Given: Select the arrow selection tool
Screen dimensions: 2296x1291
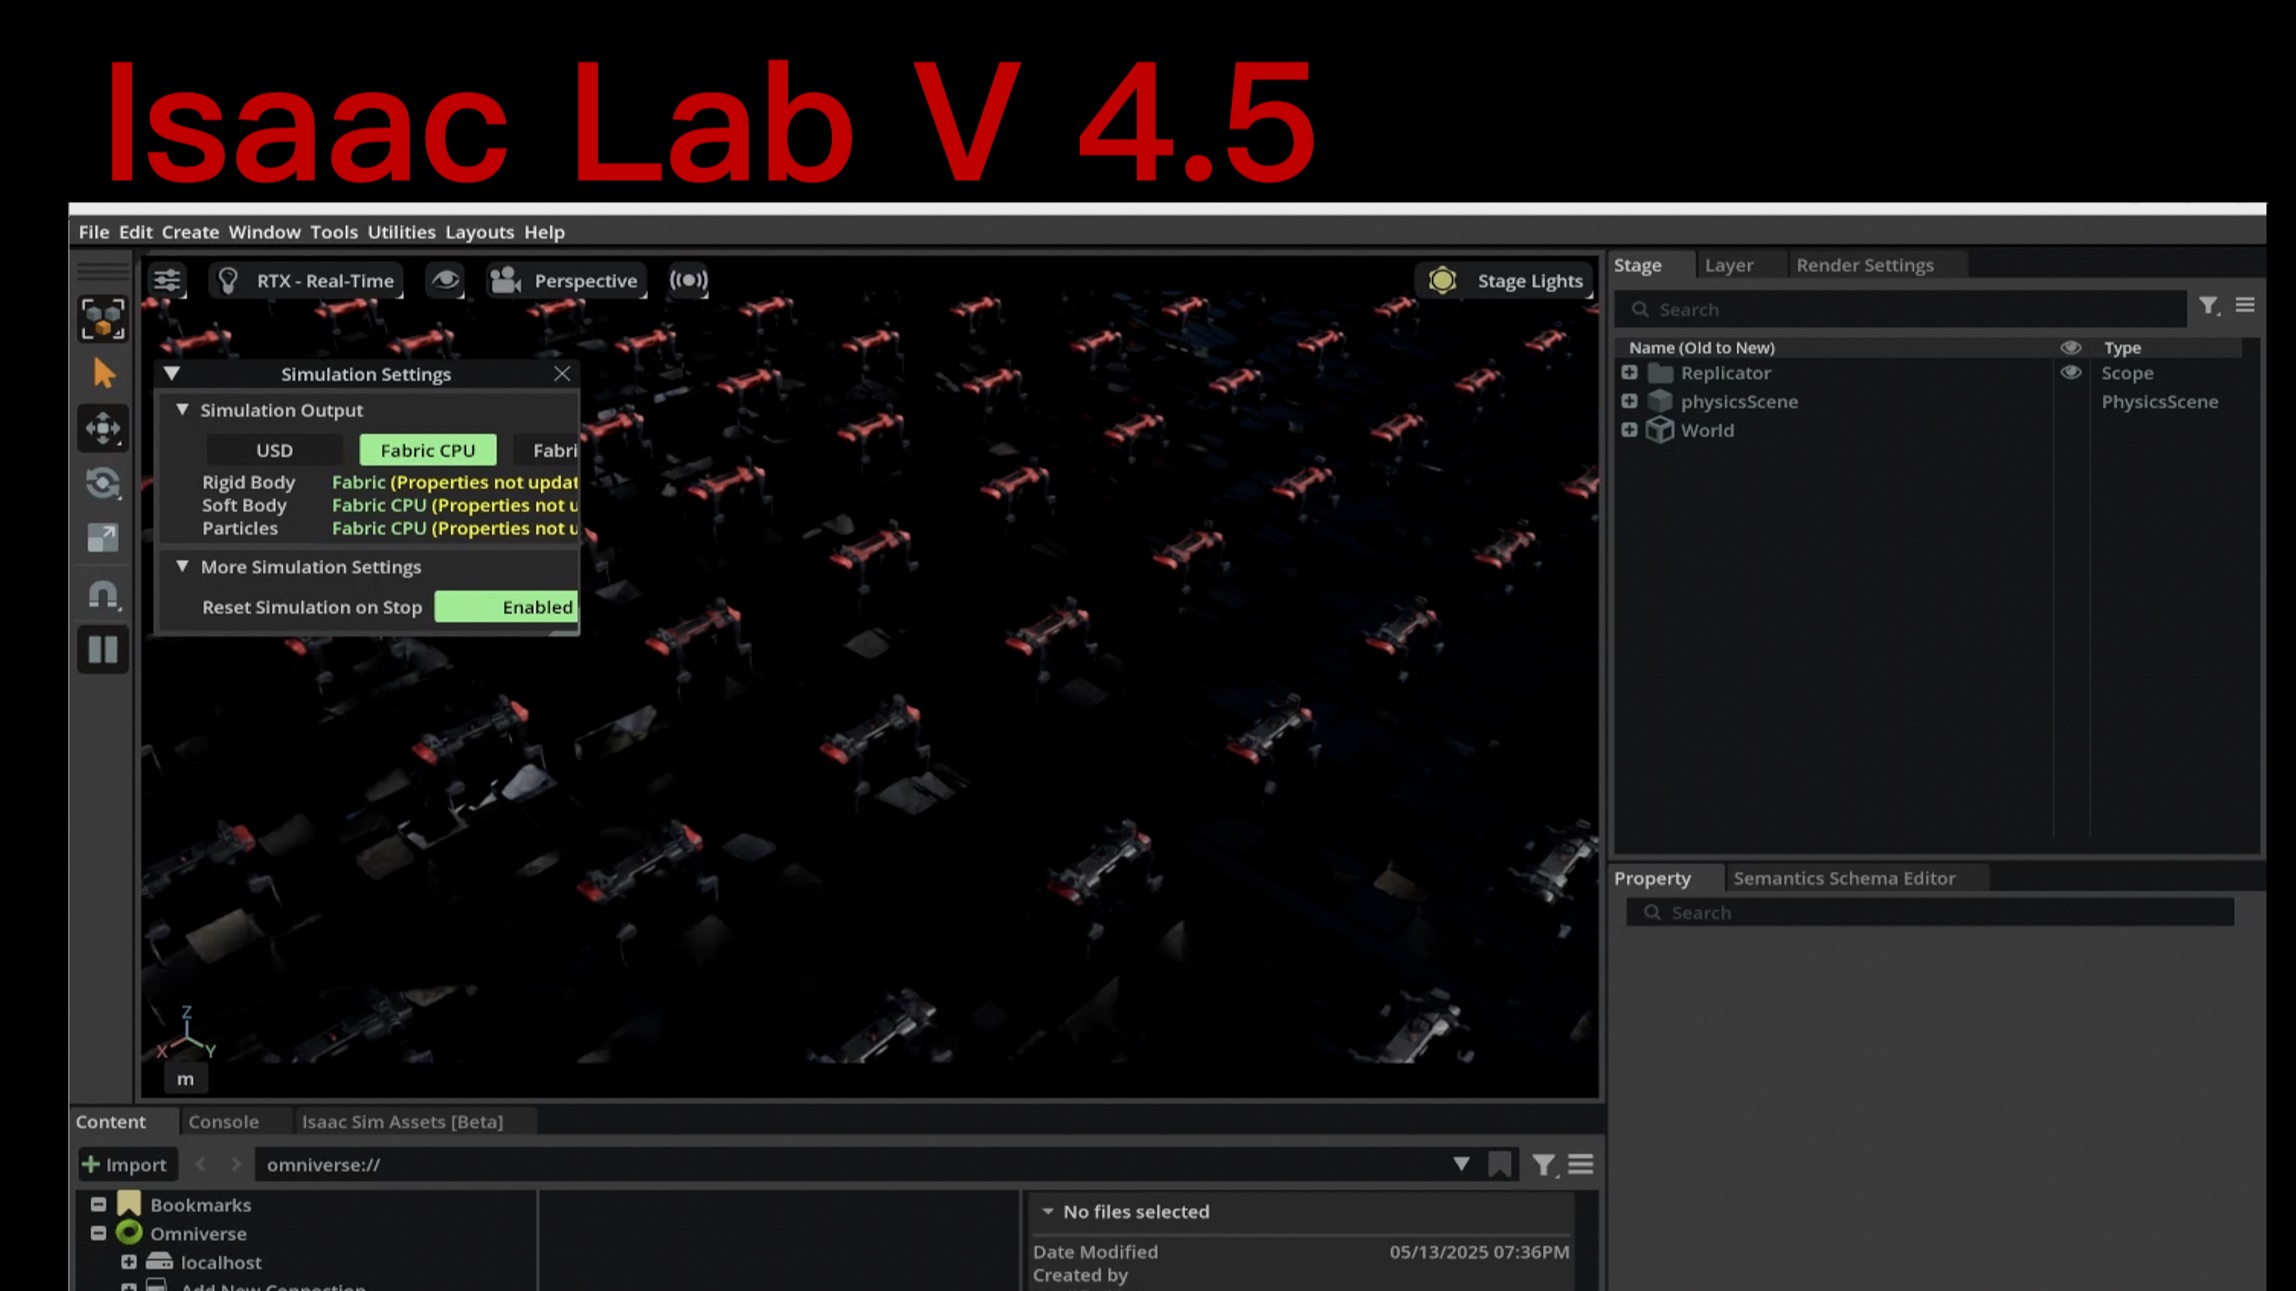Looking at the screenshot, I should [x=103, y=372].
